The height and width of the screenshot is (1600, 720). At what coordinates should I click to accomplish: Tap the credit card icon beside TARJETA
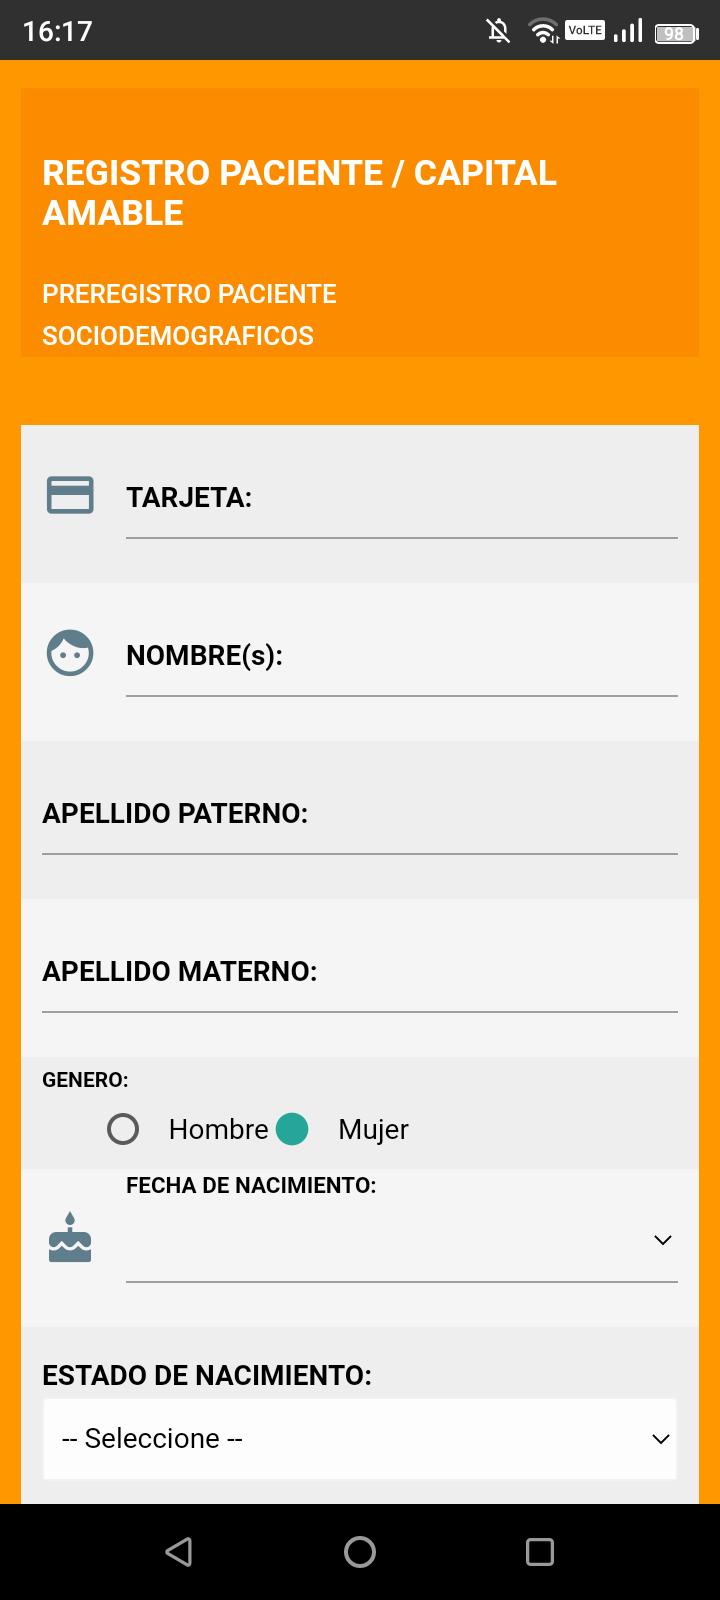[70, 495]
